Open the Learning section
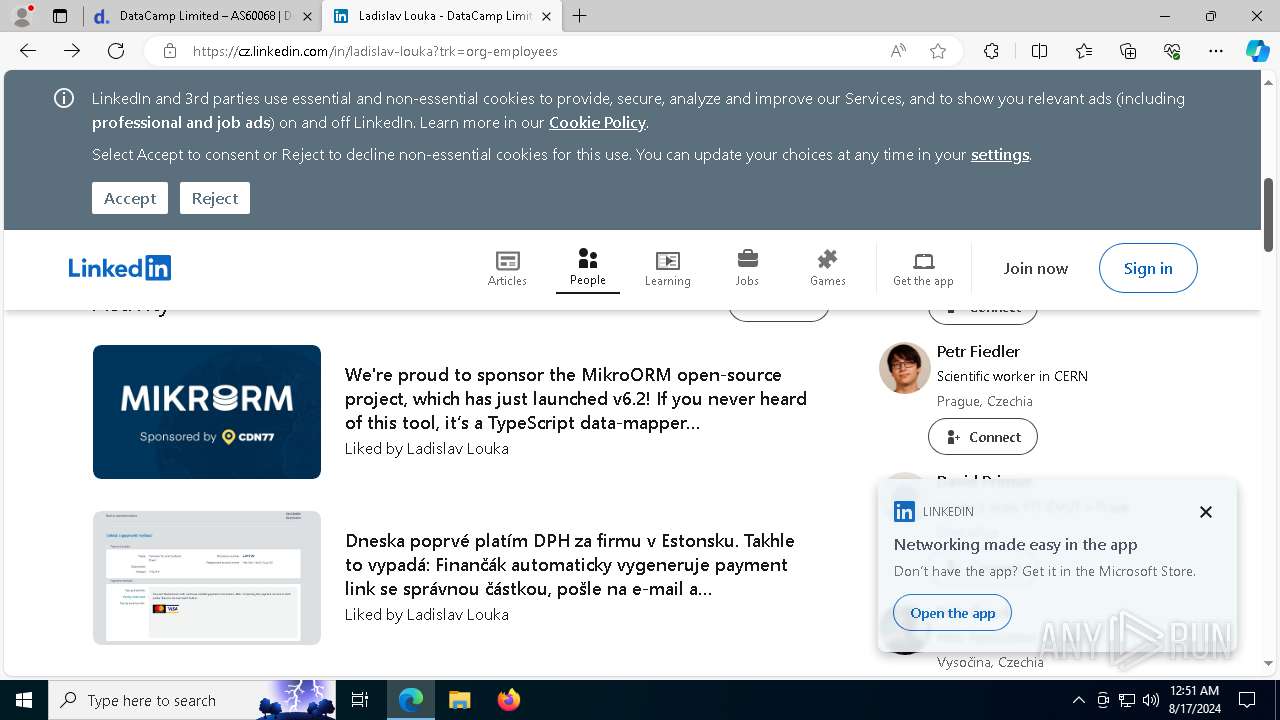The height and width of the screenshot is (720, 1280). [x=668, y=268]
